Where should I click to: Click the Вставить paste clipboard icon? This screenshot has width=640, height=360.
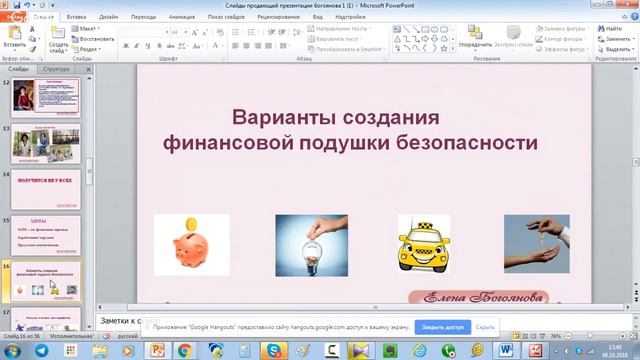click(15, 33)
